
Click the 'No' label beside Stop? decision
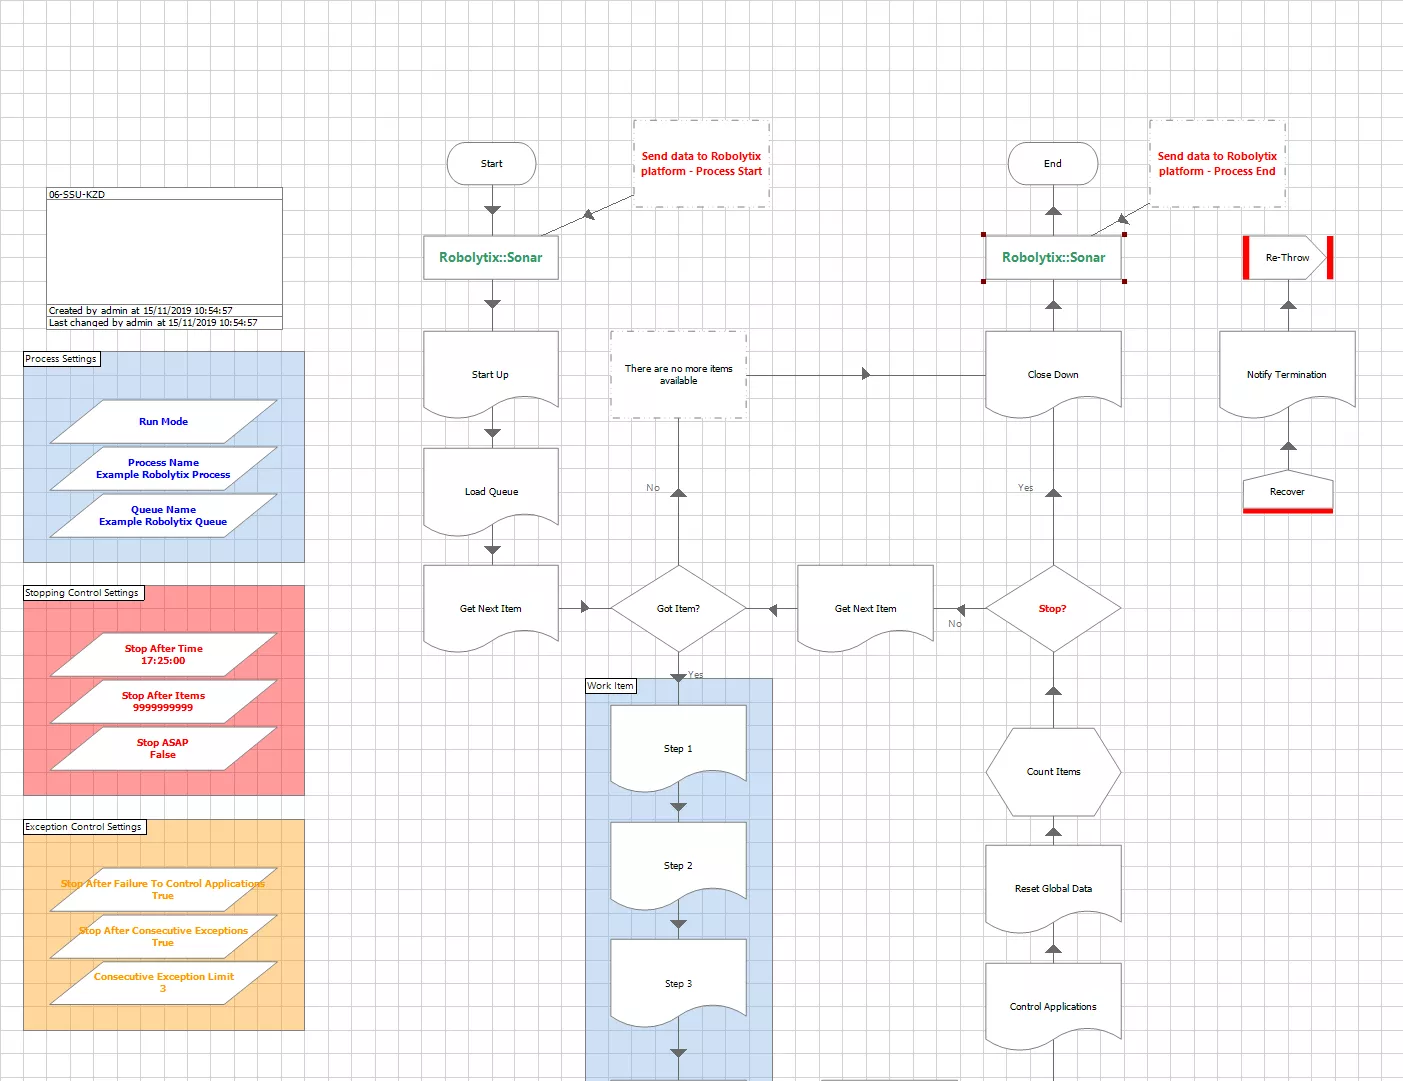pyautogui.click(x=955, y=624)
